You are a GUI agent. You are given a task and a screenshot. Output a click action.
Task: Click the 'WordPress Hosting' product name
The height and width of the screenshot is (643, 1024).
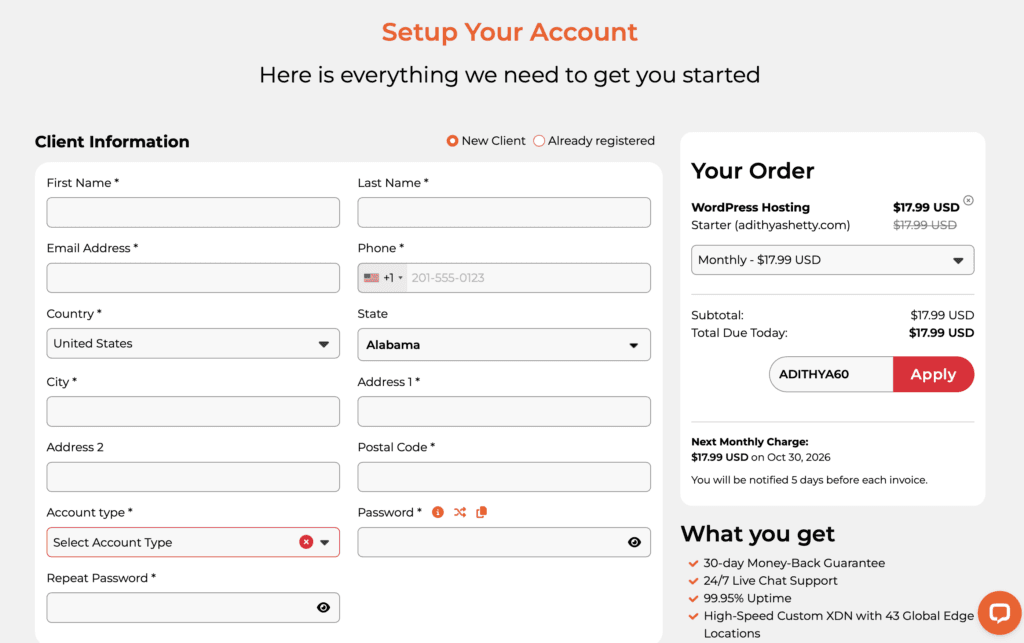click(750, 208)
